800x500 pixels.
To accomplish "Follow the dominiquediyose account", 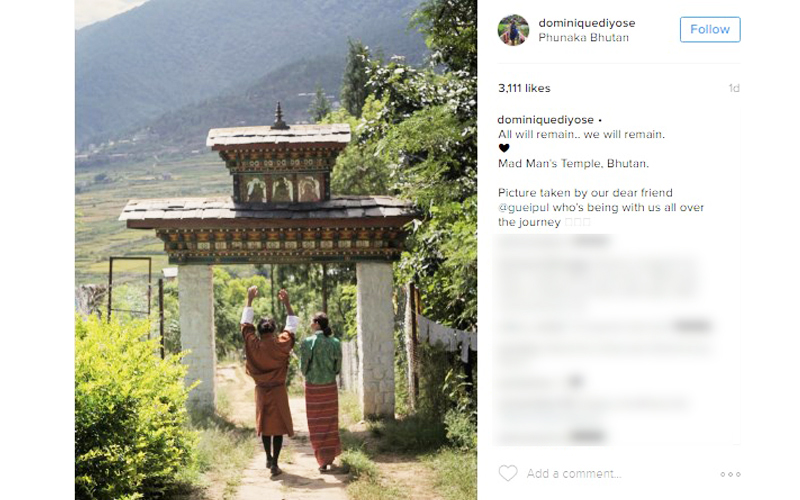I will click(x=710, y=30).
